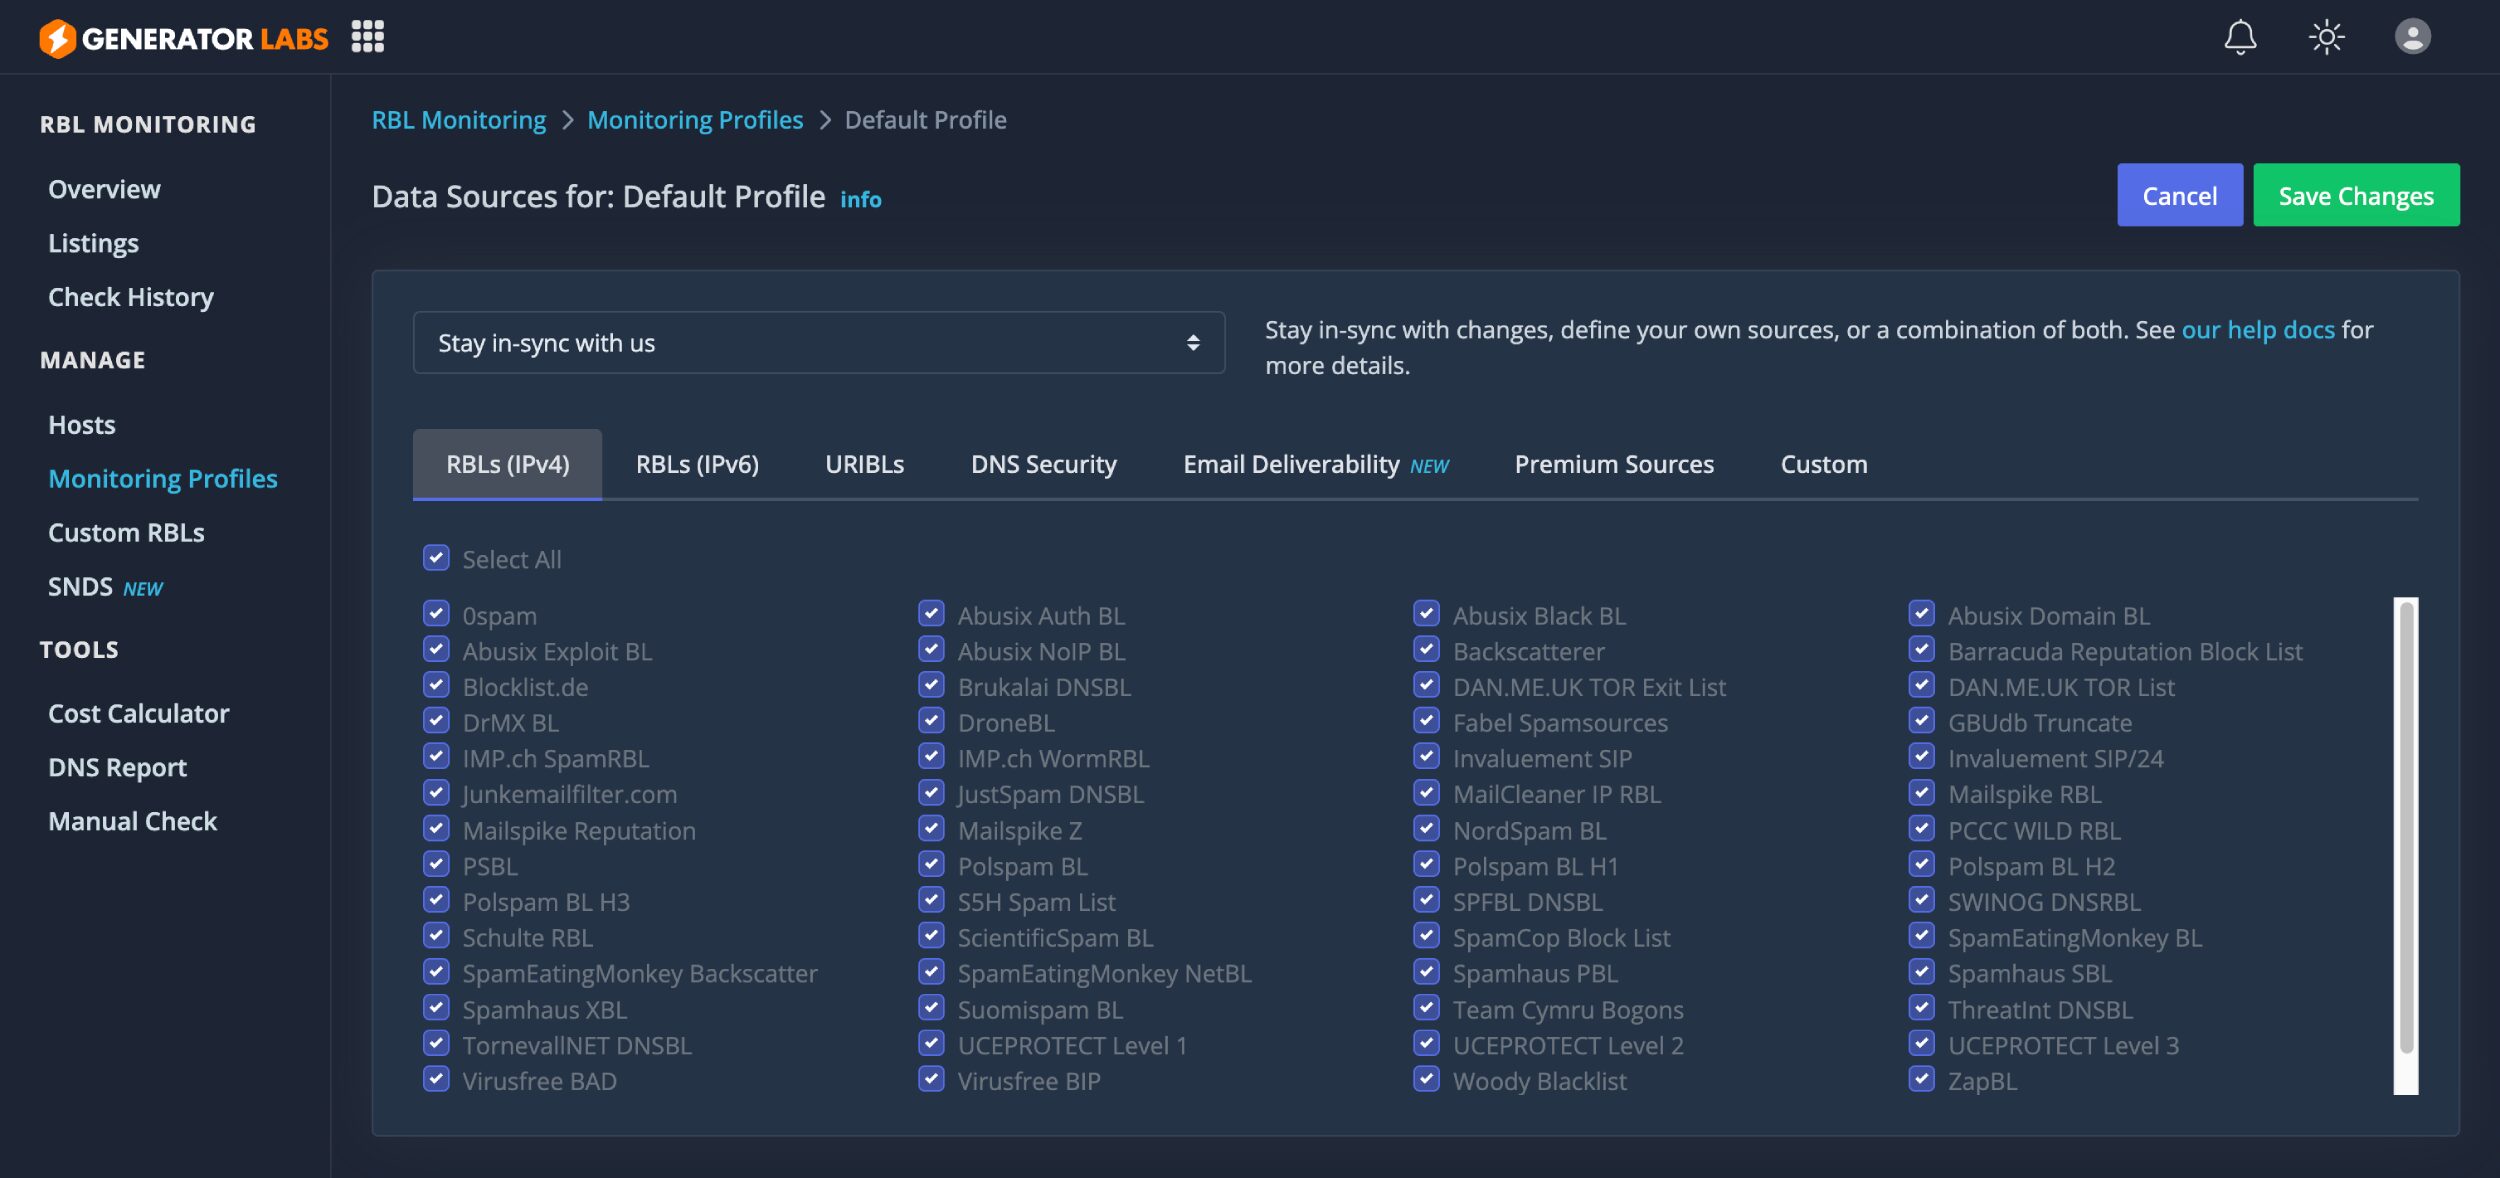Screen dimensions: 2500x1178
Task: Go to RBL Monitoring breadcrumb
Action: point(459,120)
